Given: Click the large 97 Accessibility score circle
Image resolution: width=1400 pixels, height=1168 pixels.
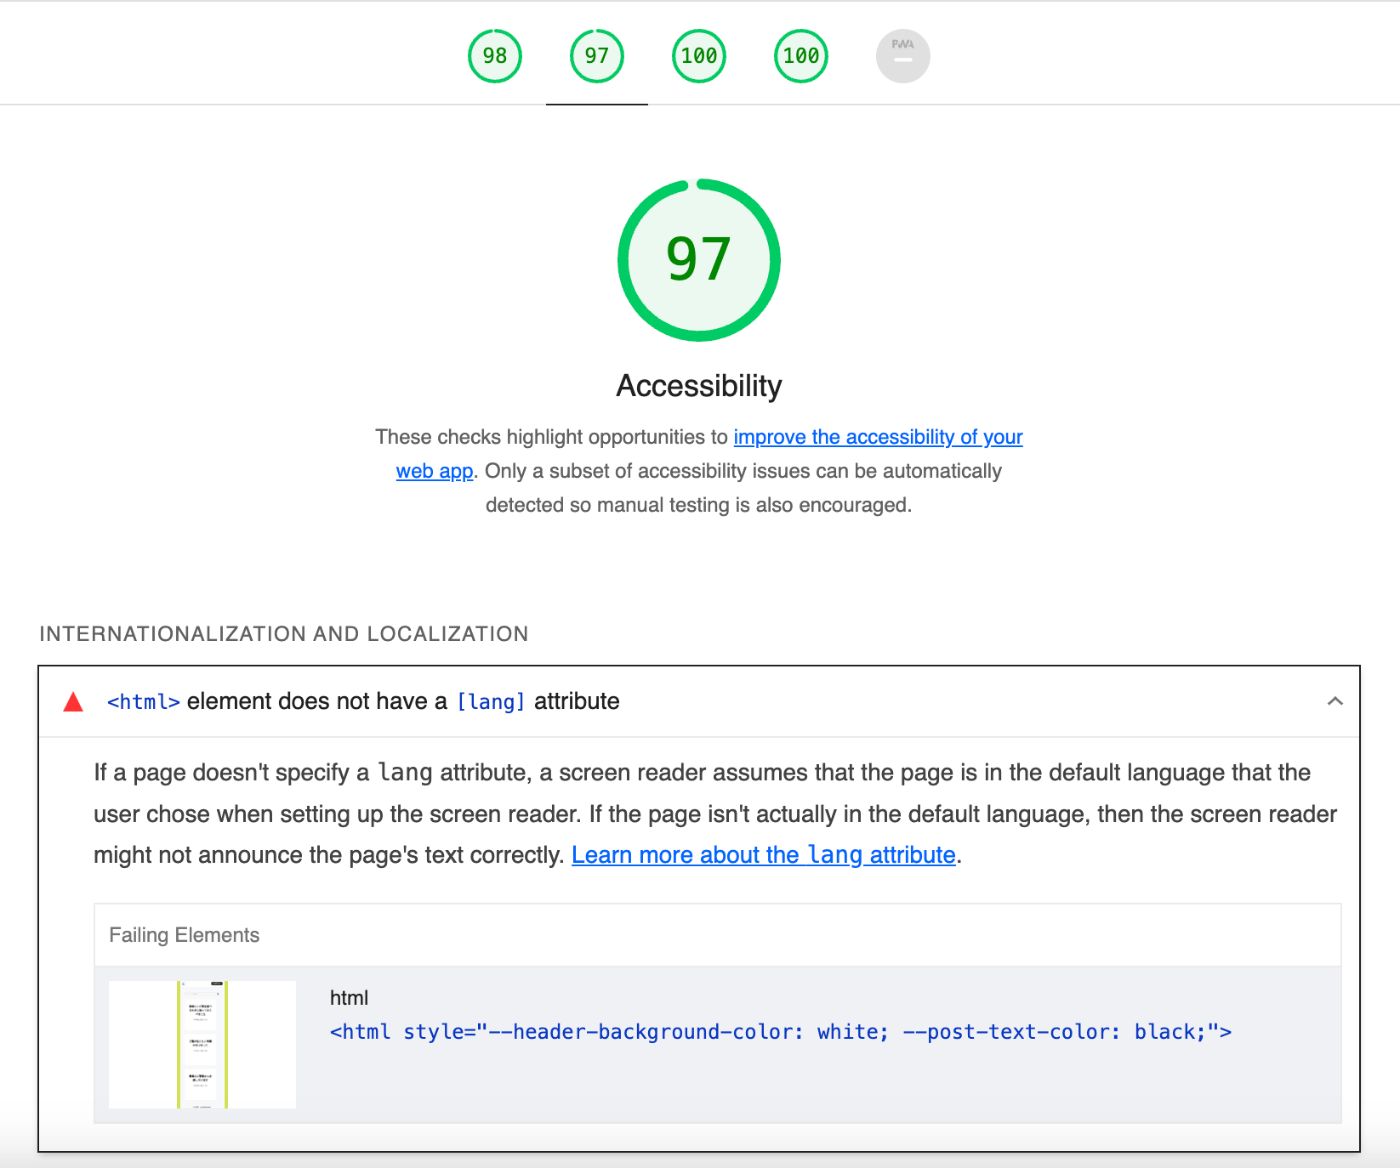Looking at the screenshot, I should [699, 260].
